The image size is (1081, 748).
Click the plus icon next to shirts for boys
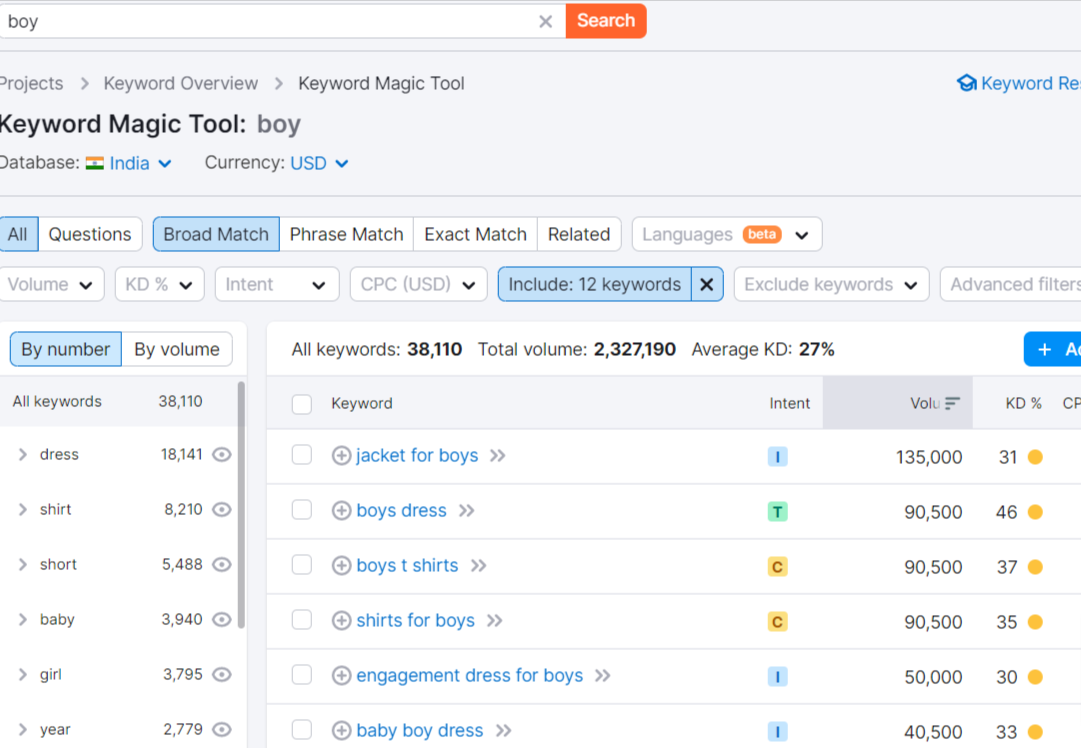(x=341, y=620)
